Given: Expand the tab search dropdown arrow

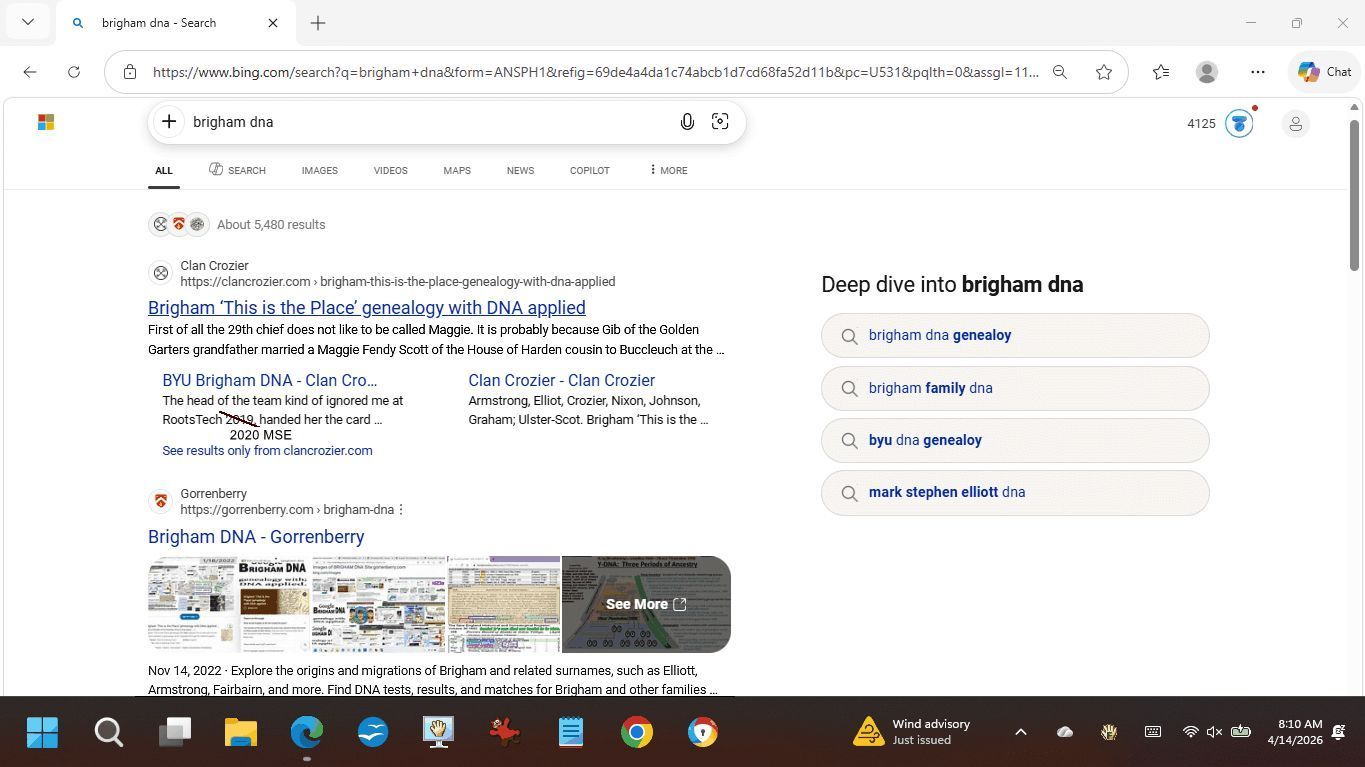Looking at the screenshot, I should [28, 22].
